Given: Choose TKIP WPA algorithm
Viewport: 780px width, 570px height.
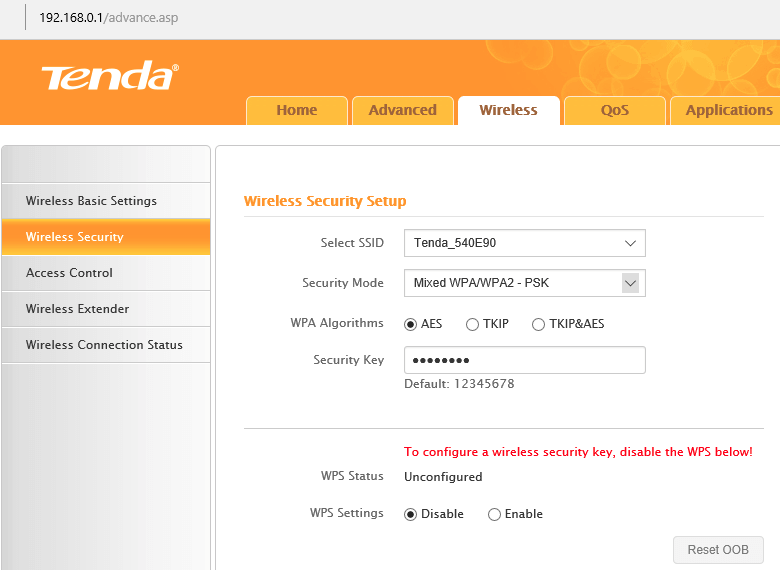Looking at the screenshot, I should (x=472, y=324).
